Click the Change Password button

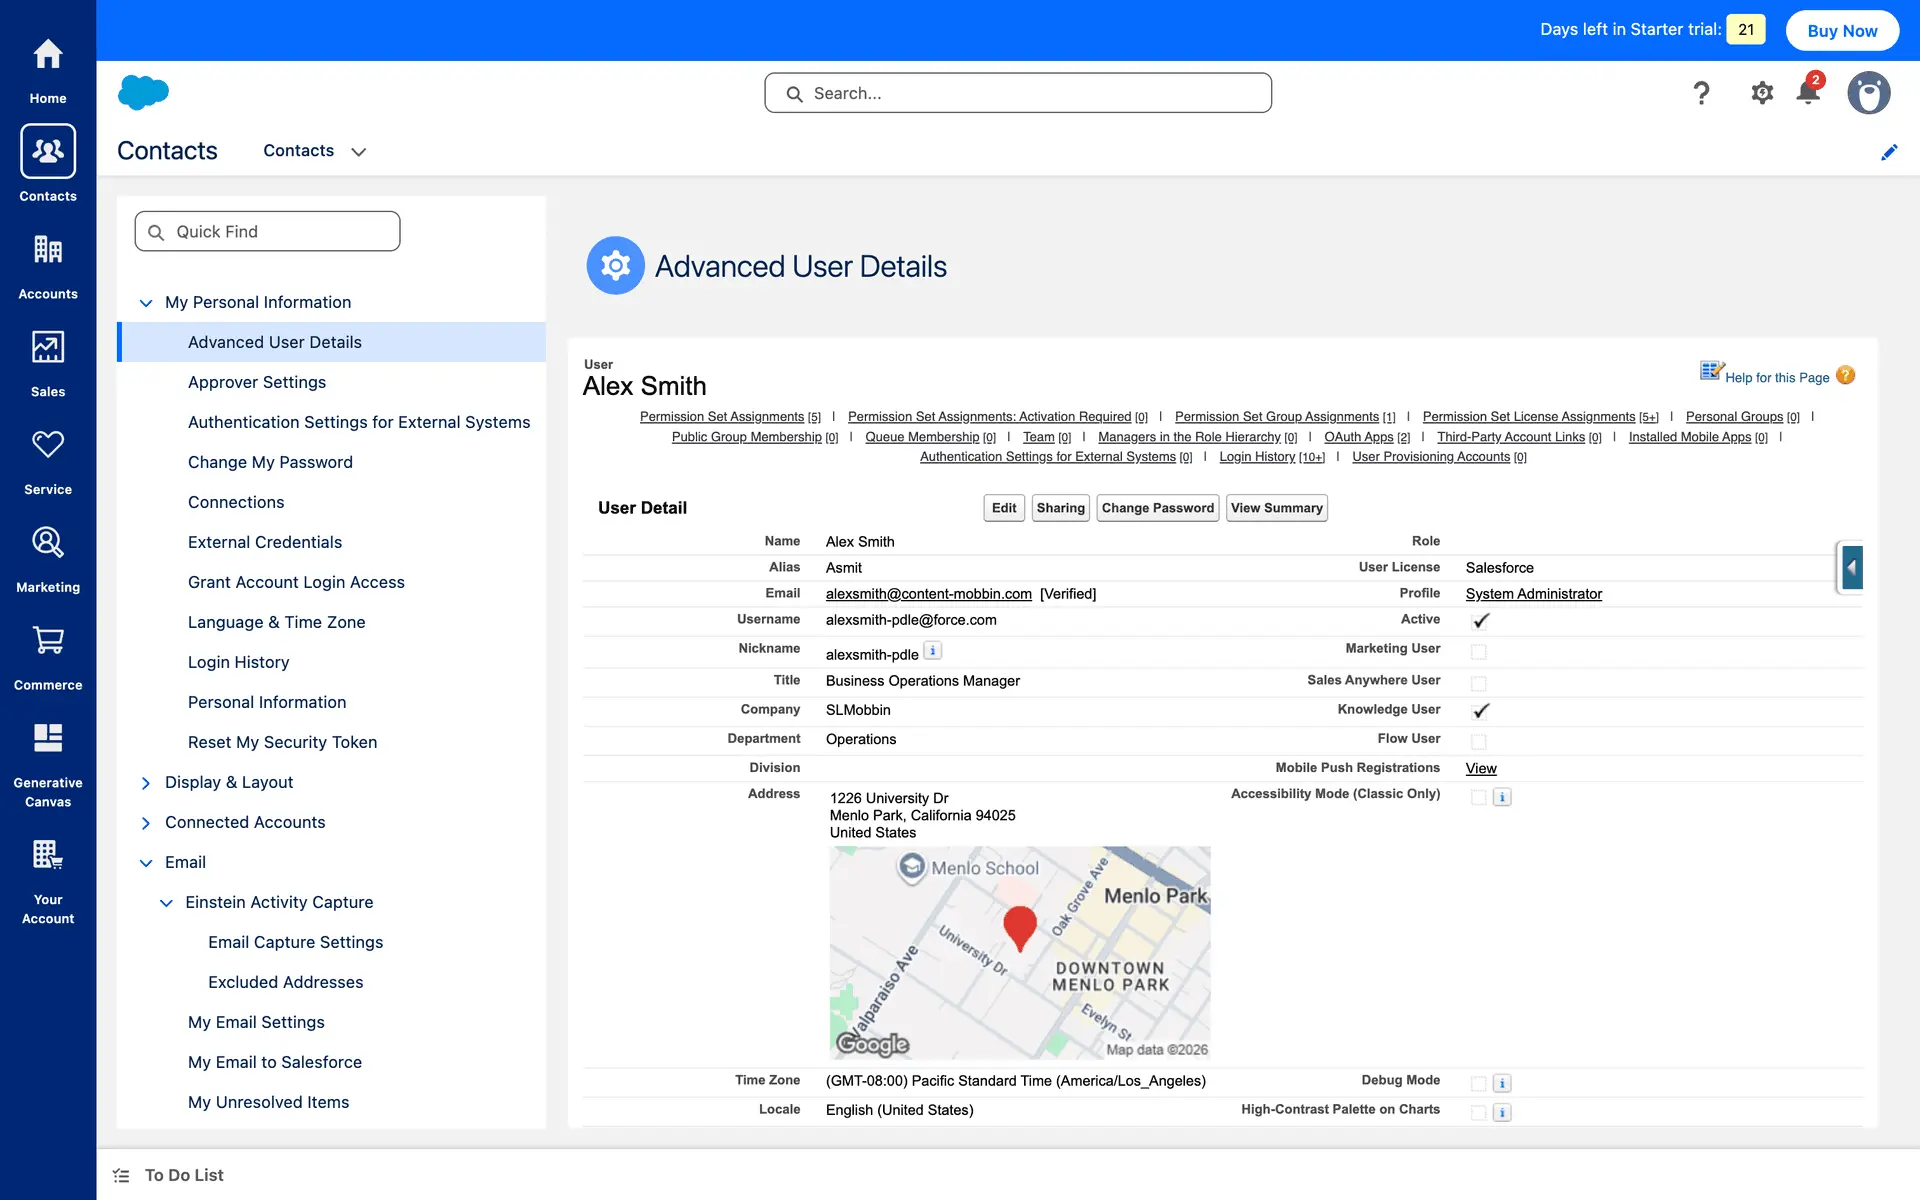coord(1157,508)
